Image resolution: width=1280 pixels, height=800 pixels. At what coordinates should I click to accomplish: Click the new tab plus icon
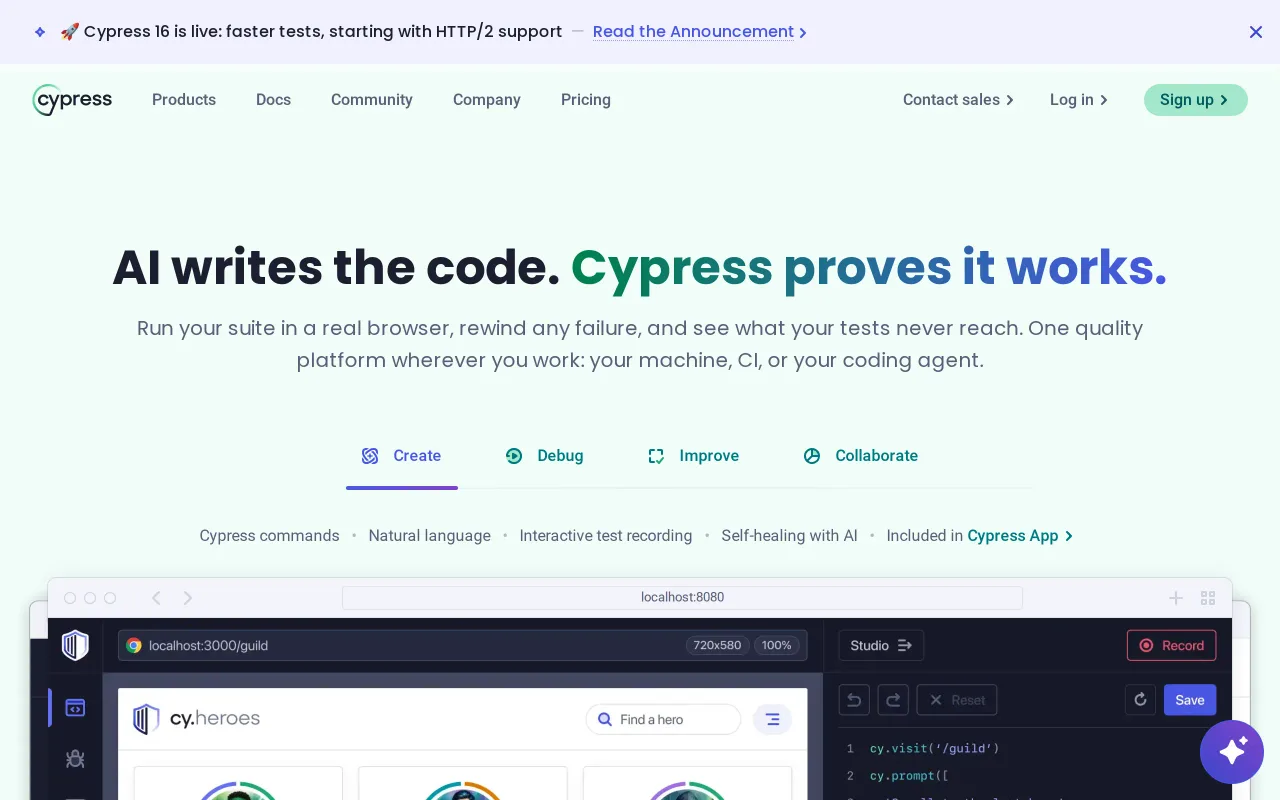tap(1176, 598)
